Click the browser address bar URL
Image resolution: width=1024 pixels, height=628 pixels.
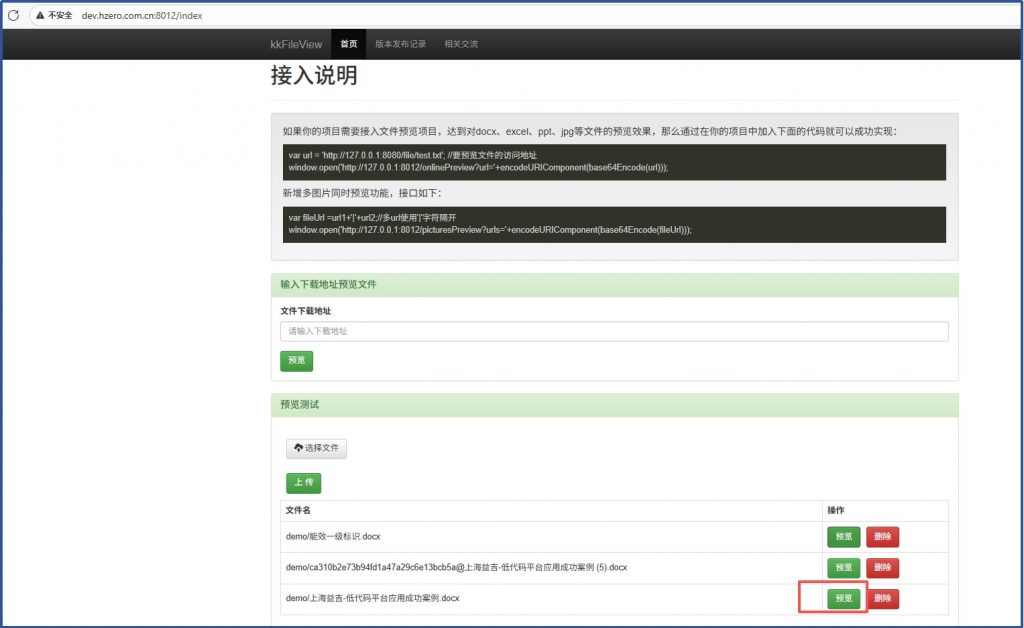pos(142,16)
